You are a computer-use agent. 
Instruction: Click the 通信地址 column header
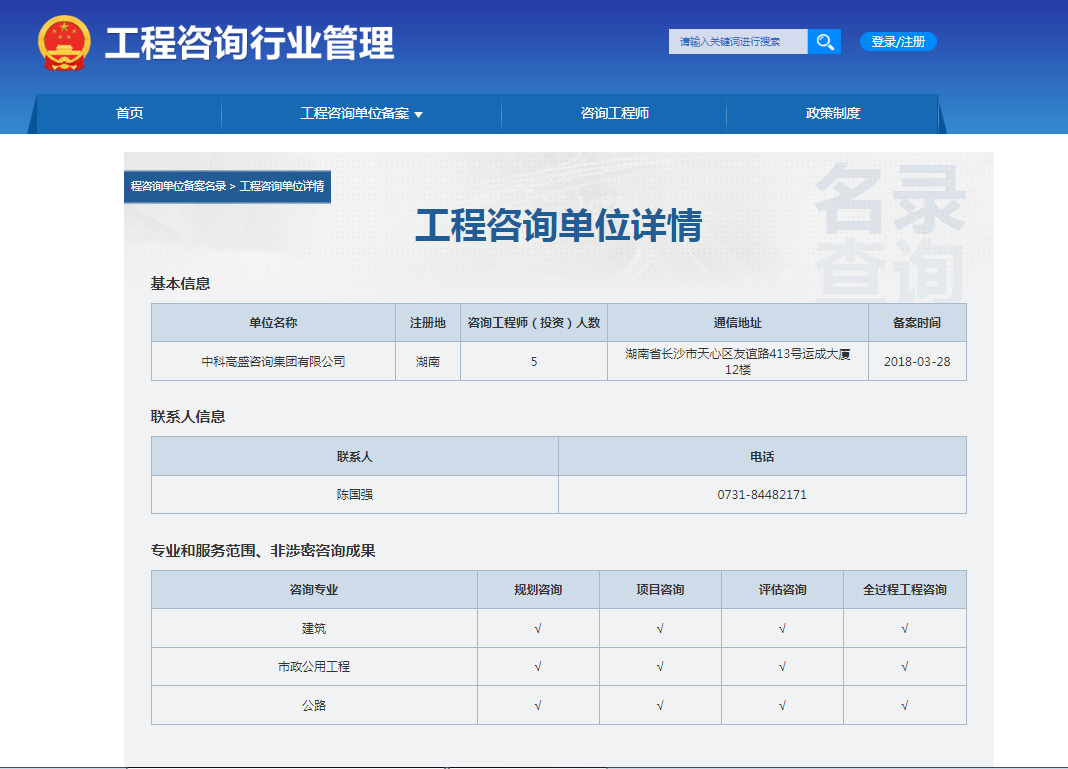tap(738, 323)
